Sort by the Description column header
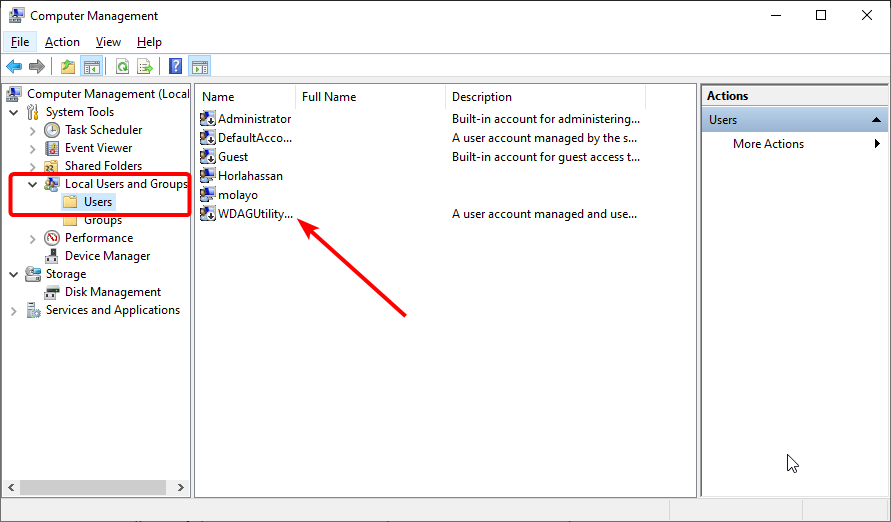This screenshot has width=891, height=522. point(546,97)
